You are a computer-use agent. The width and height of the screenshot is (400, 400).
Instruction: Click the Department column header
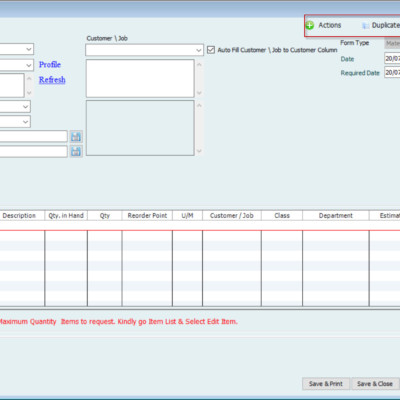point(336,216)
